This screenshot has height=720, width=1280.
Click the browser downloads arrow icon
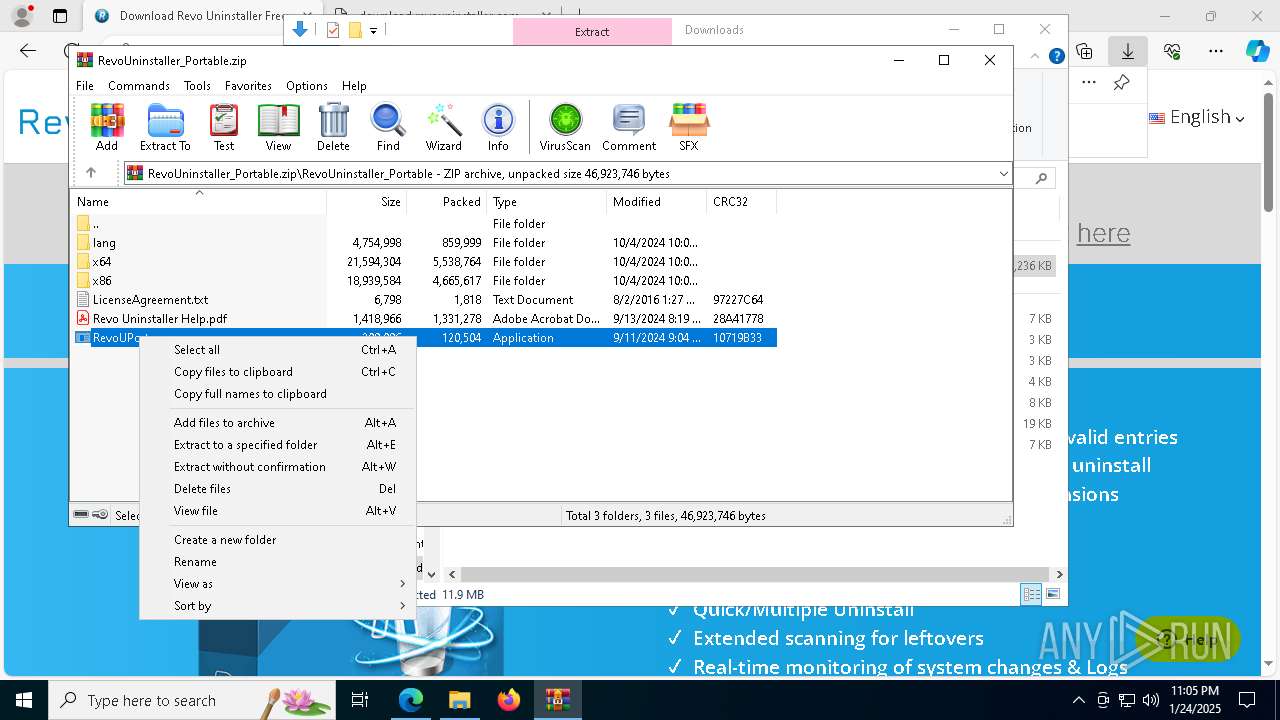tap(1127, 51)
